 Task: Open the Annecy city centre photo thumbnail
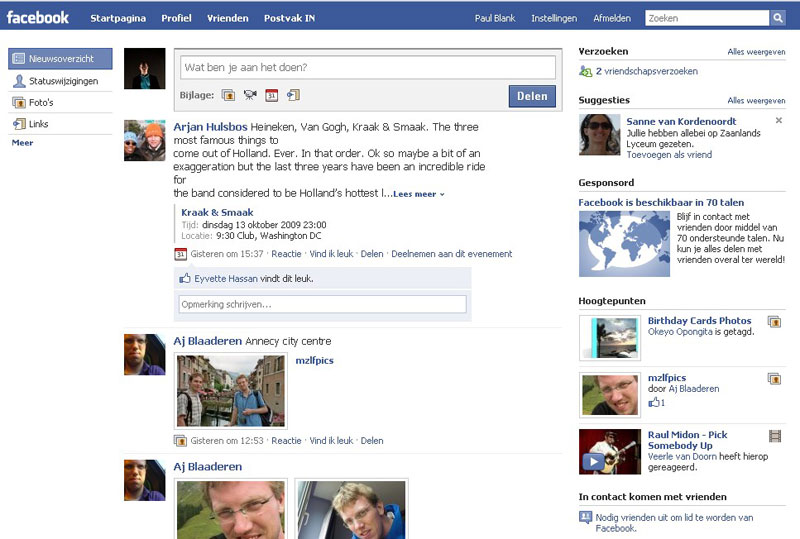click(x=230, y=391)
